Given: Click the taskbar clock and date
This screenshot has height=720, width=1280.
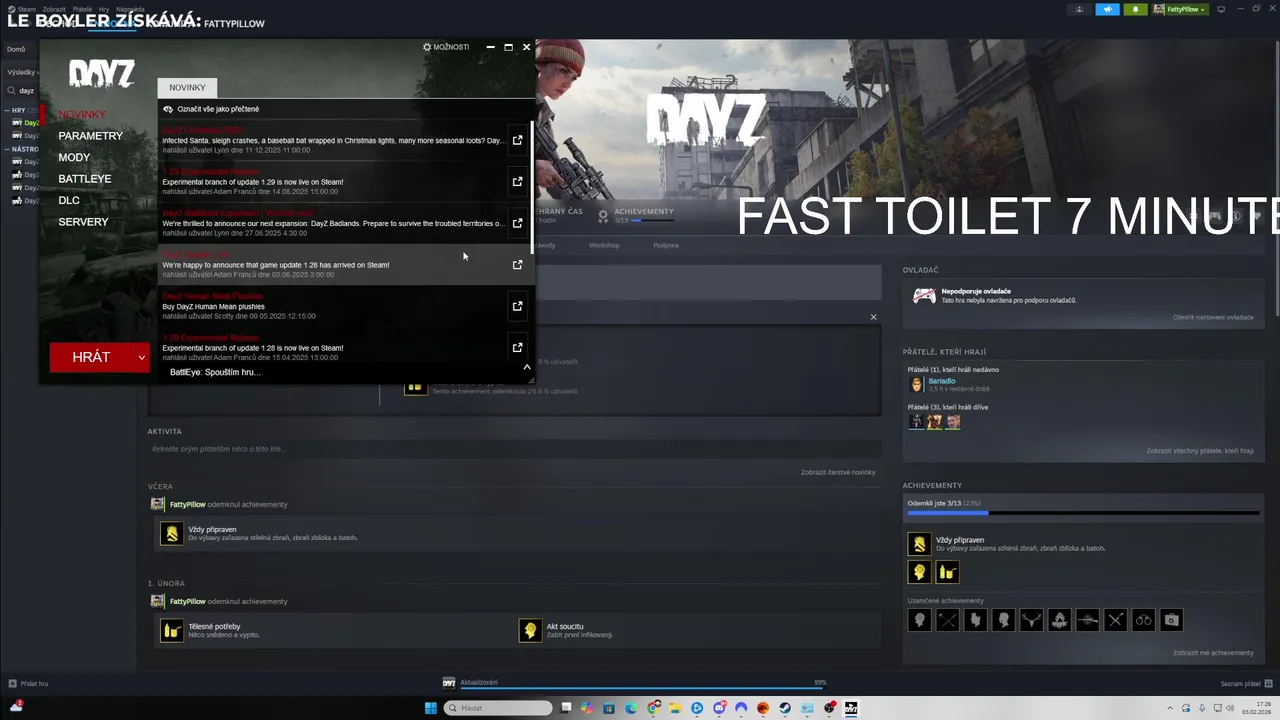Looking at the screenshot, I should click(x=1256, y=708).
